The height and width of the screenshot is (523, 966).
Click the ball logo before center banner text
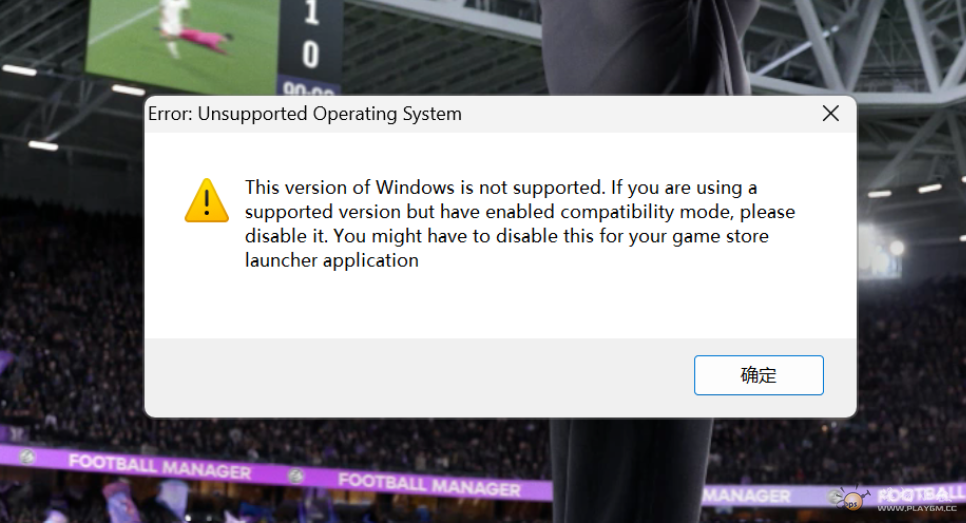coord(296,476)
